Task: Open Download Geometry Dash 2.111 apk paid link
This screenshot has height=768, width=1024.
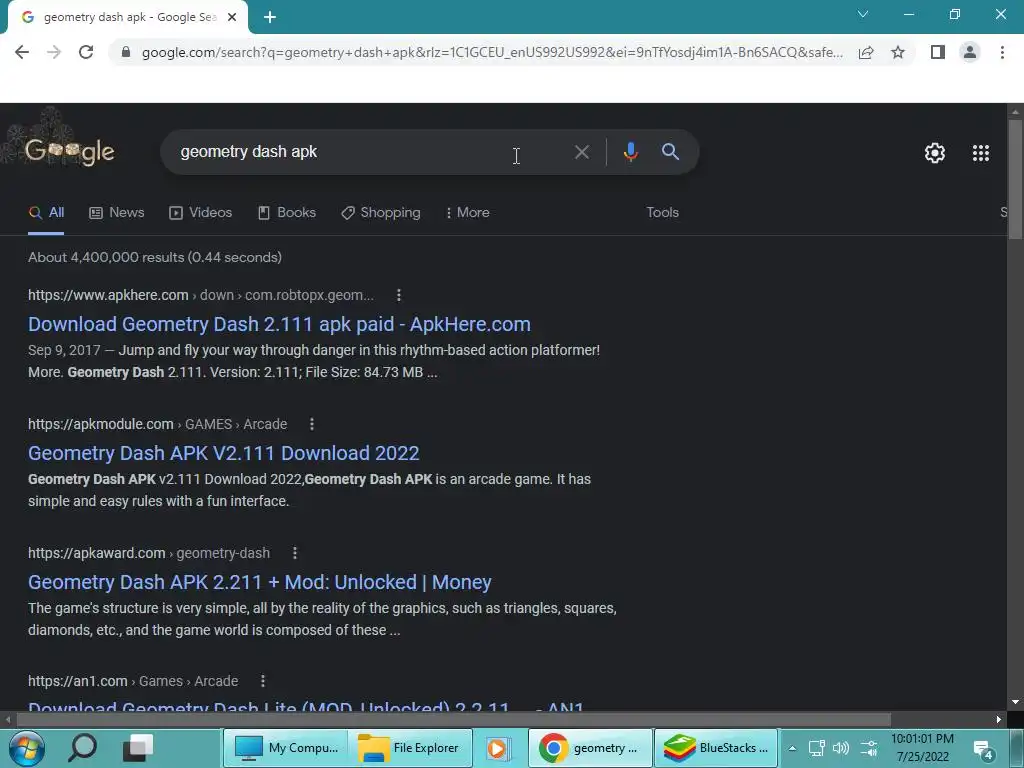Action: pyautogui.click(x=280, y=324)
